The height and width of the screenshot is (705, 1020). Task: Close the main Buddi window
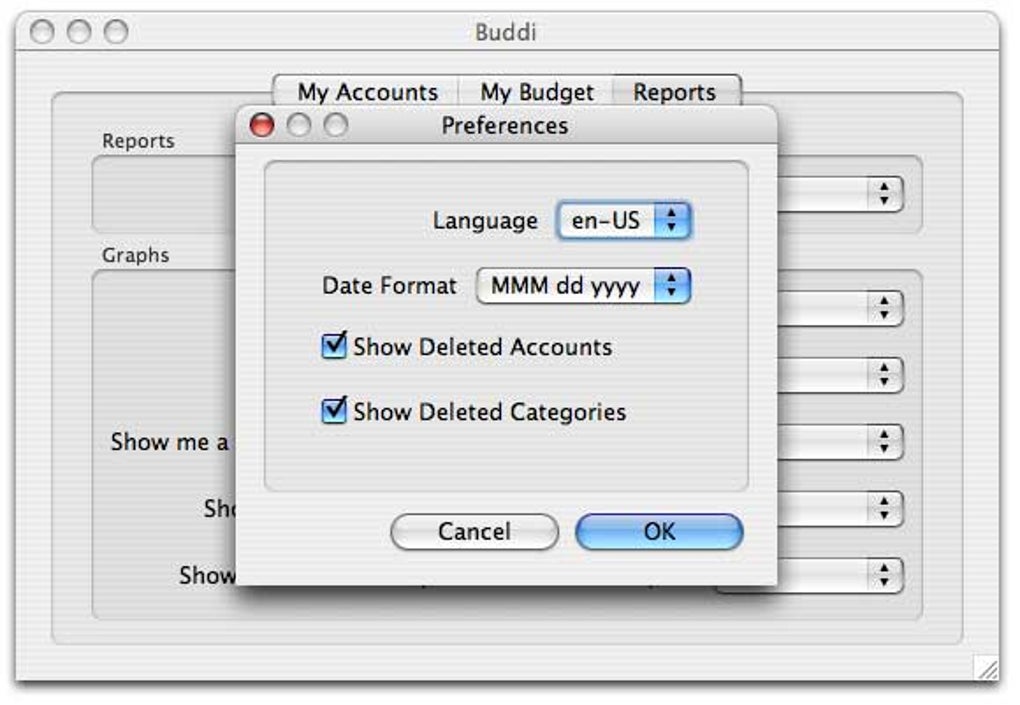point(42,31)
